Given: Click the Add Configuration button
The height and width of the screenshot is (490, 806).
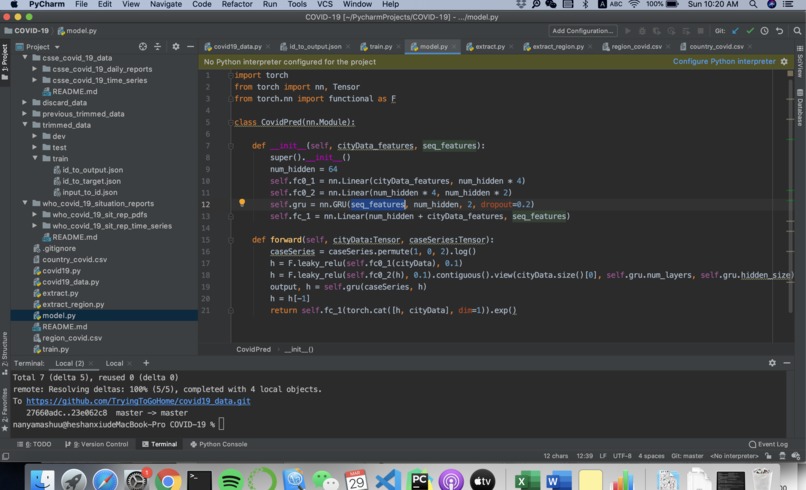Looking at the screenshot, I should 582,31.
